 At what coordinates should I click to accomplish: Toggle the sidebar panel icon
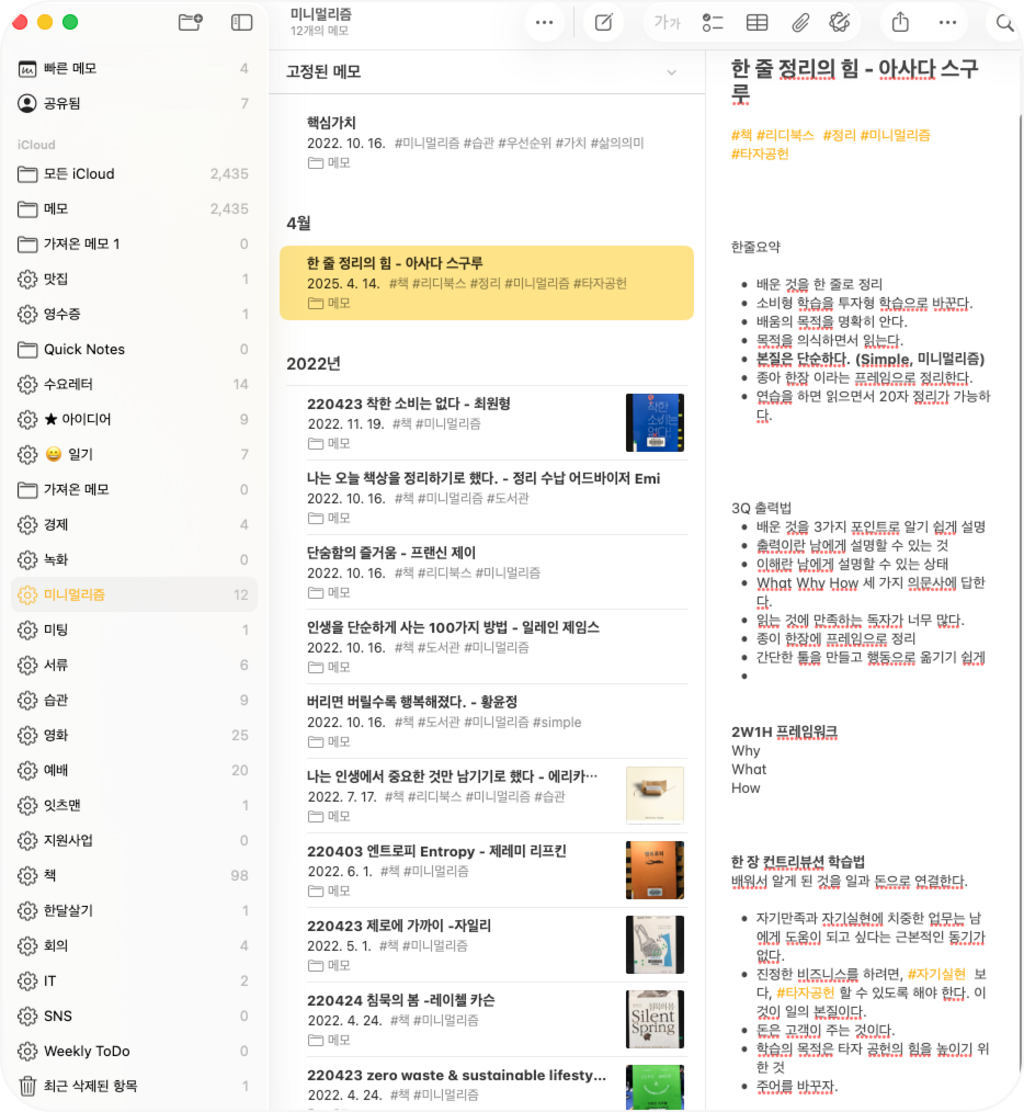pyautogui.click(x=241, y=22)
